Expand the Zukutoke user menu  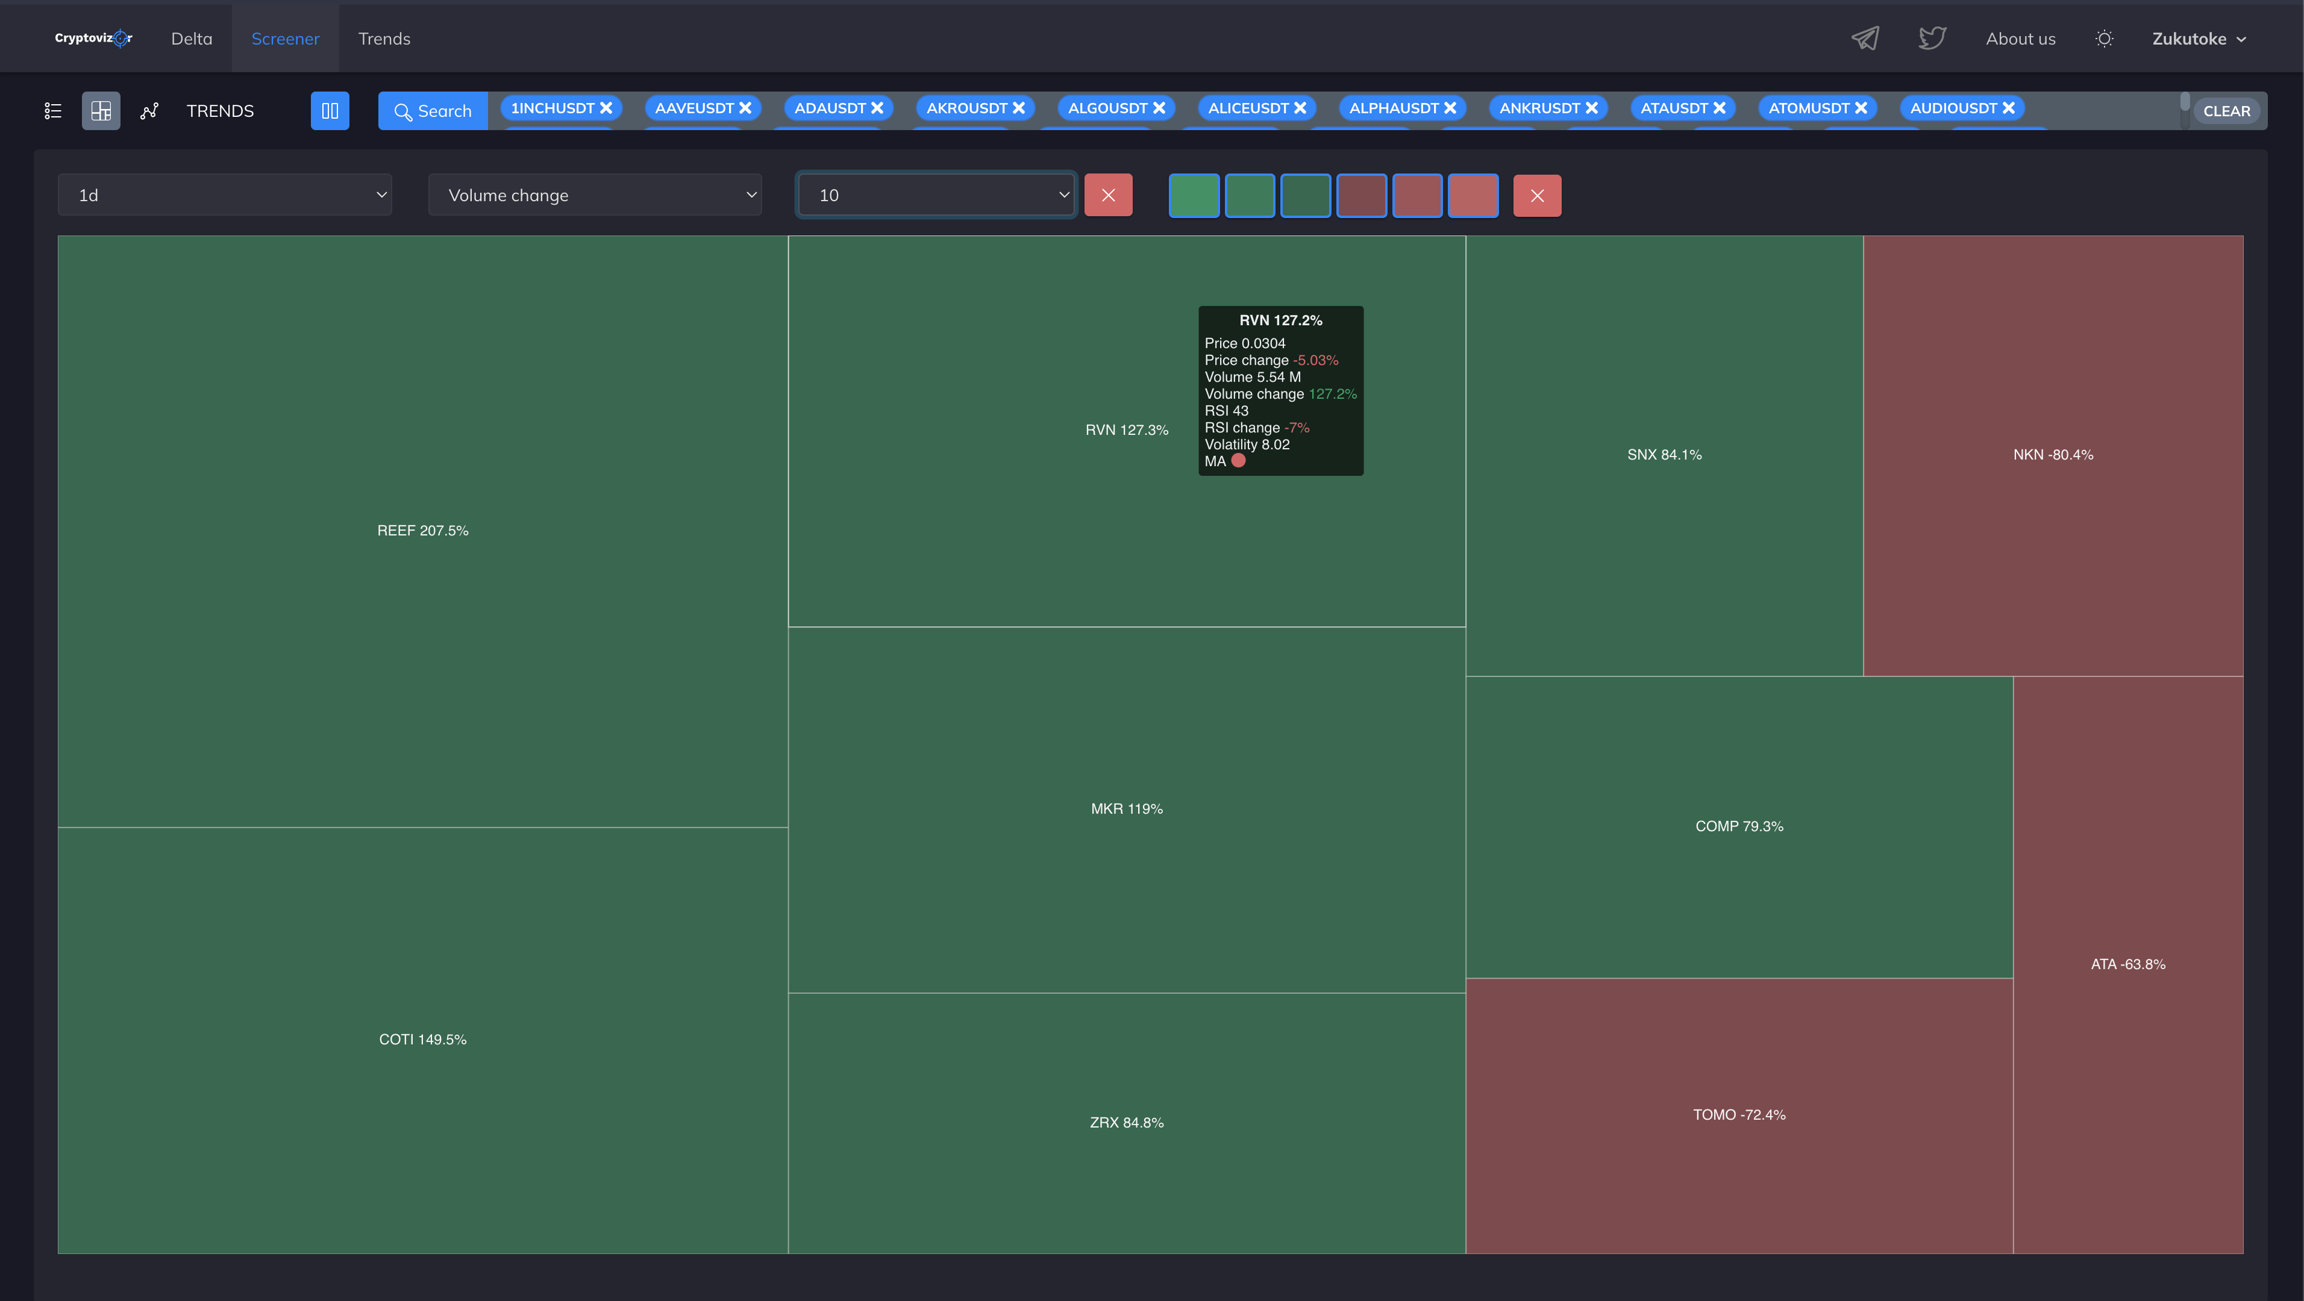pos(2199,38)
